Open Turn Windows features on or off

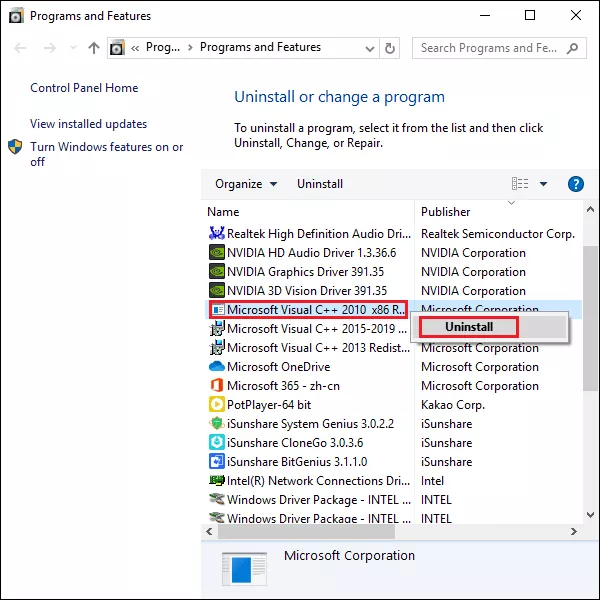[x=107, y=154]
